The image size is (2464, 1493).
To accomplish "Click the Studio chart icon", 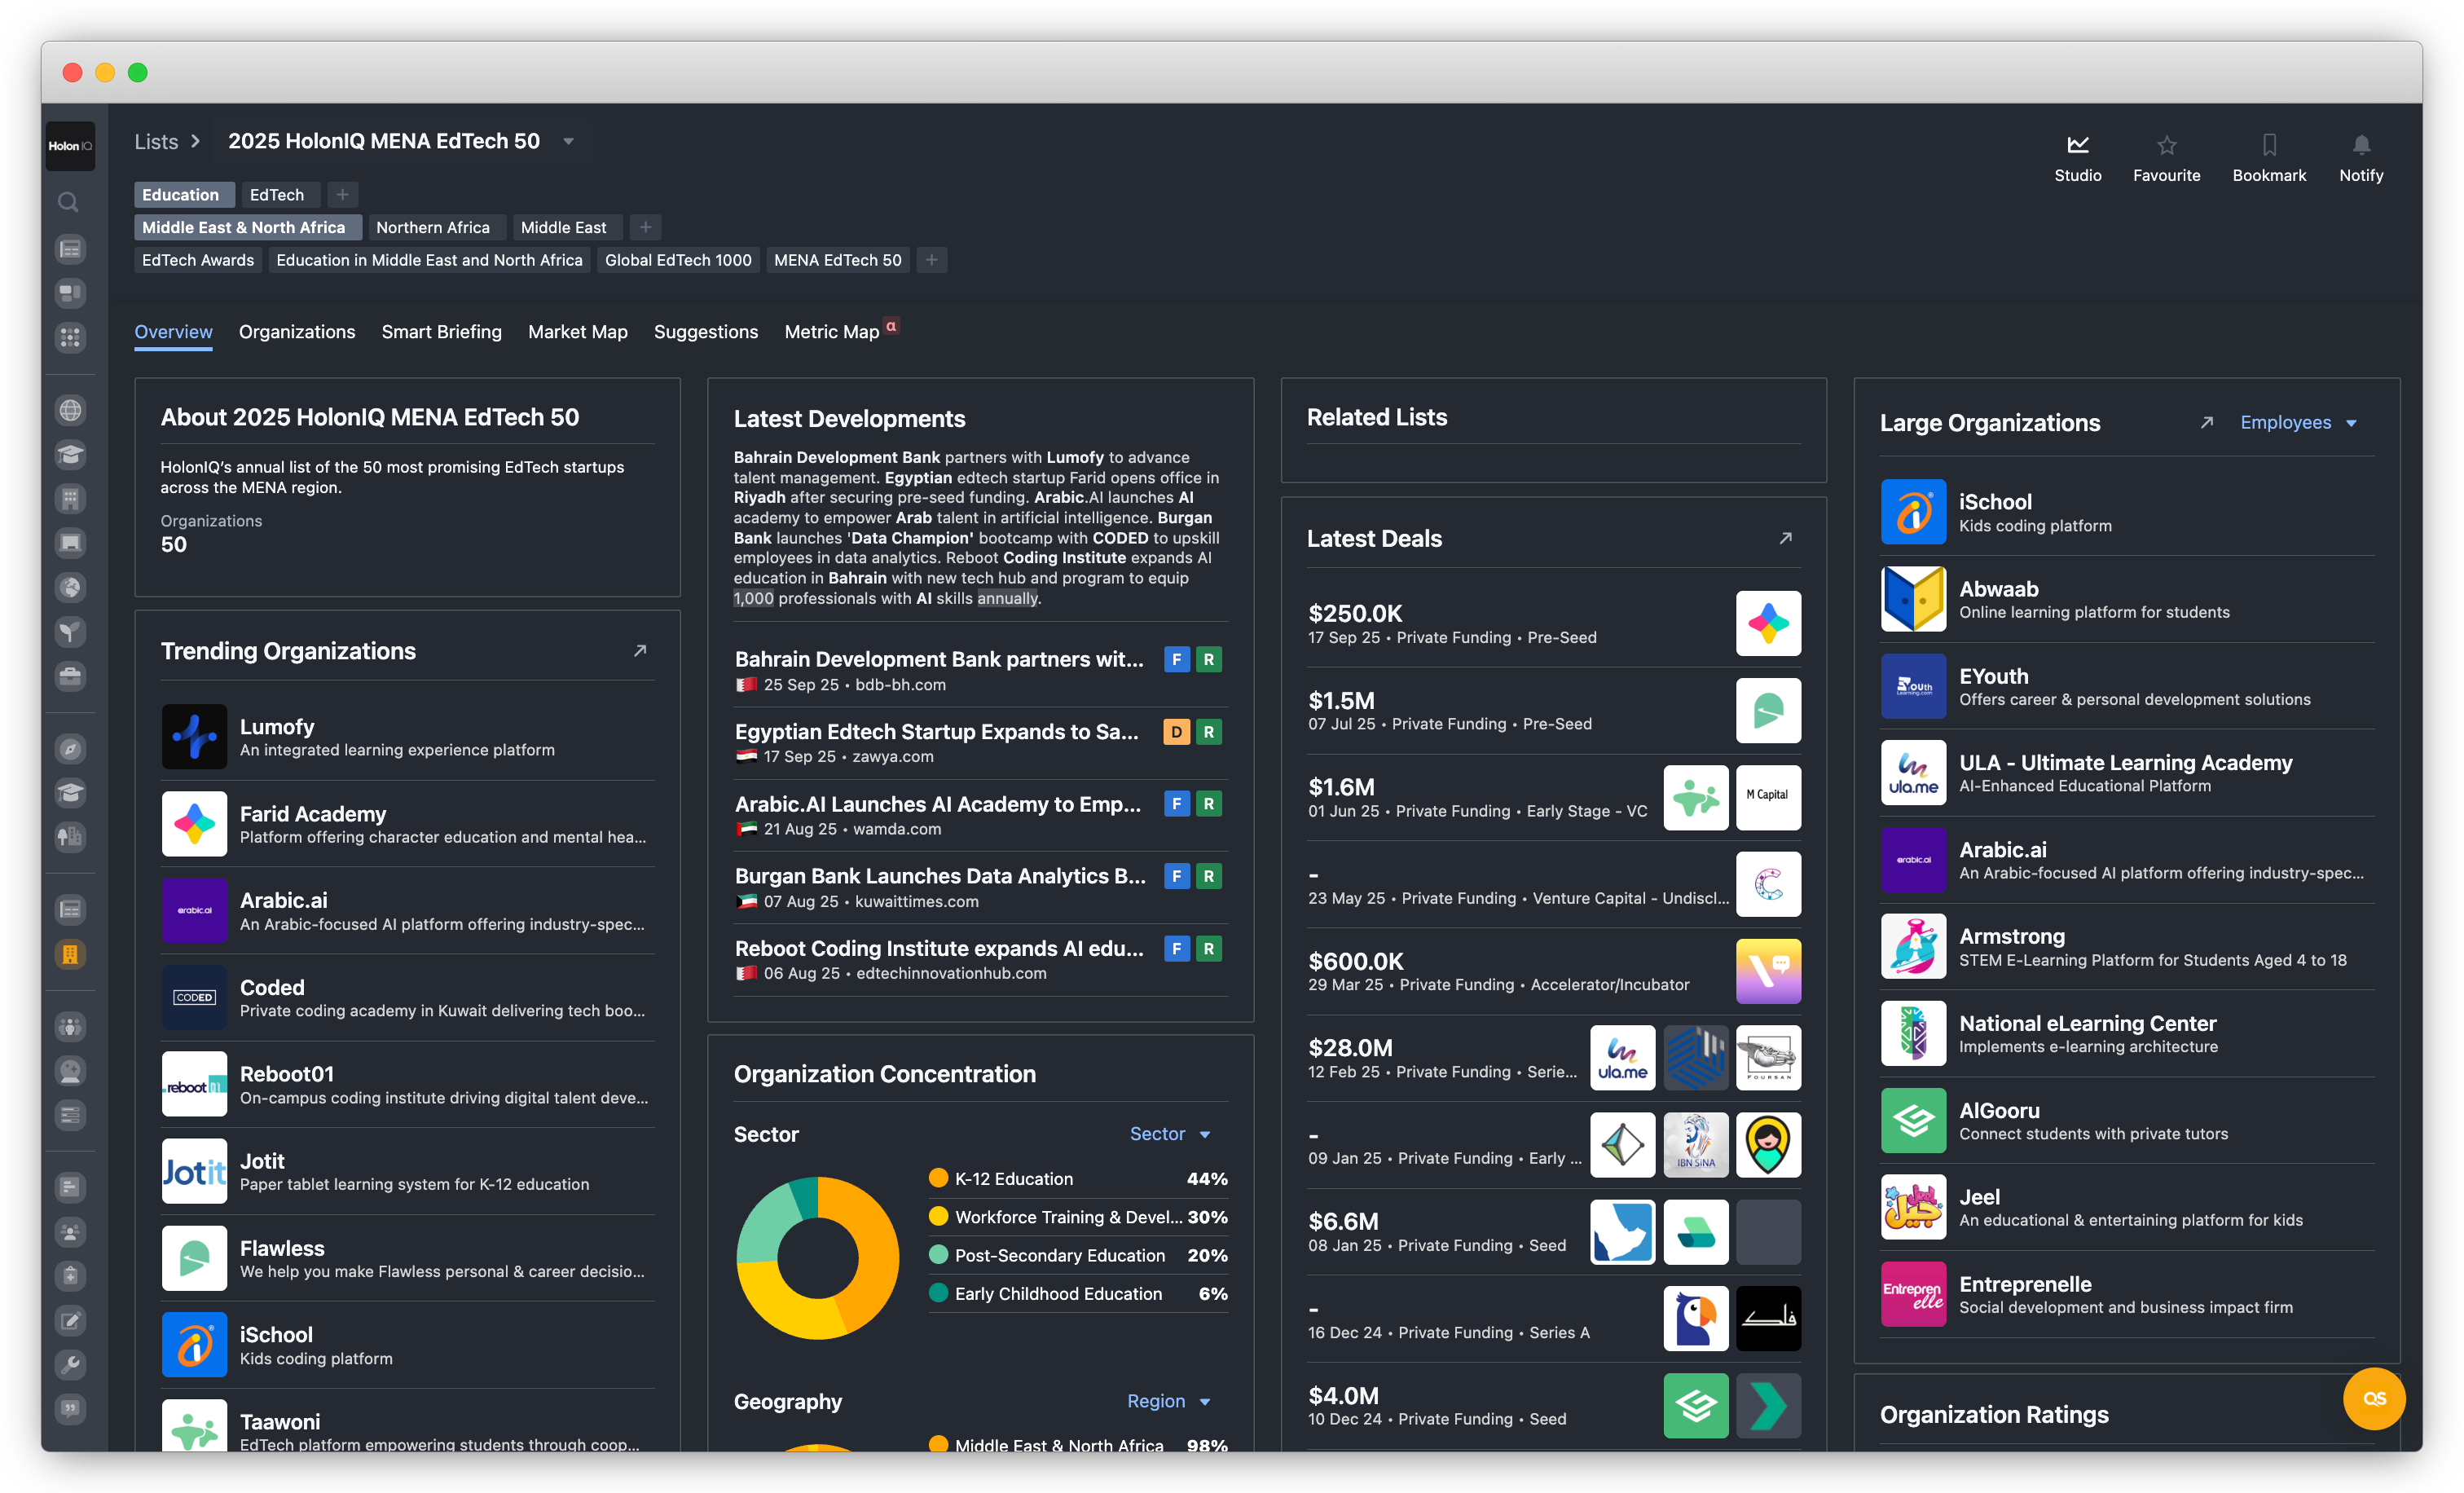I will tap(2077, 145).
